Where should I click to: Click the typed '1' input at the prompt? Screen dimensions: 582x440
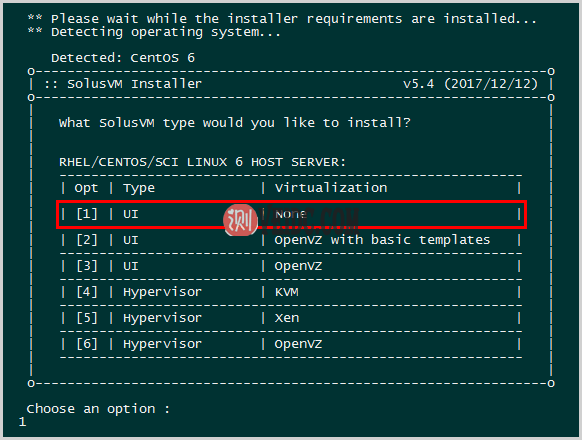(x=23, y=422)
